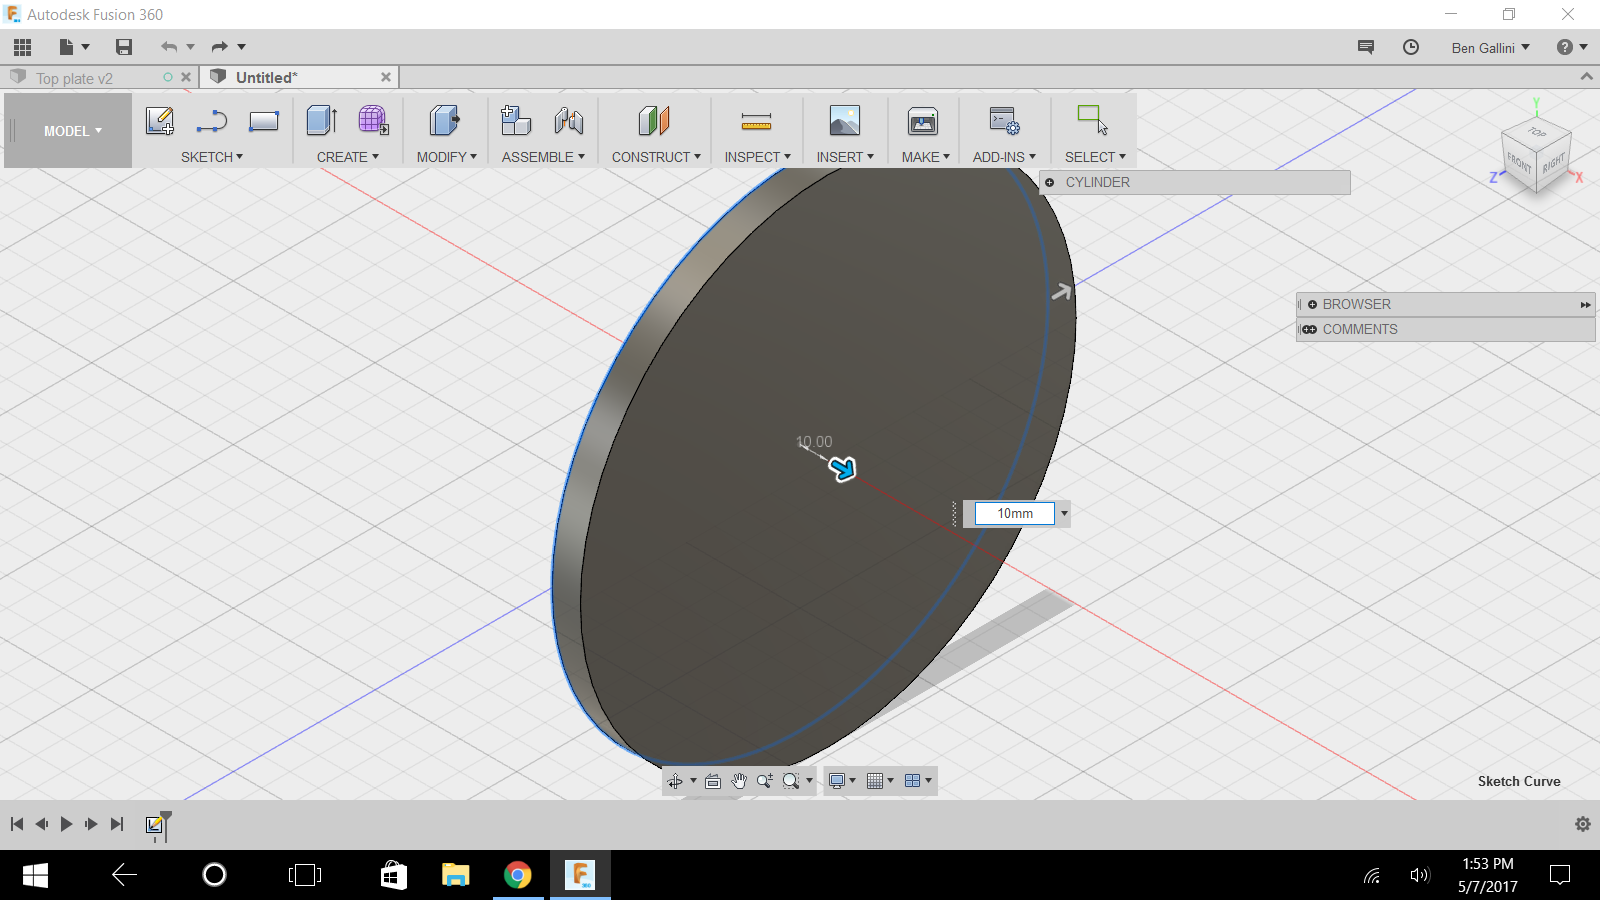Image resolution: width=1600 pixels, height=900 pixels.
Task: Select the Orbit navigation tool
Action: click(x=675, y=781)
